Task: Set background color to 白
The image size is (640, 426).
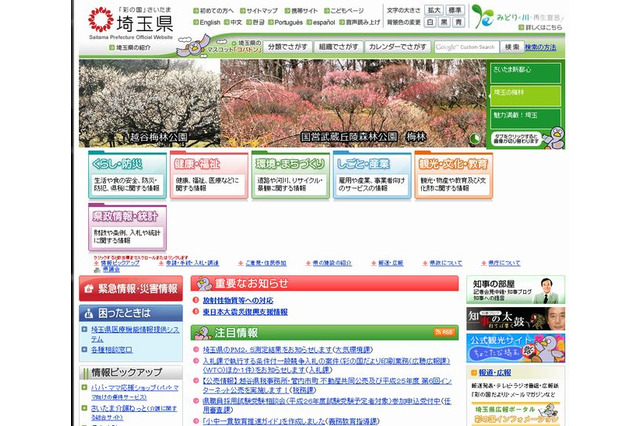Action: point(430,22)
